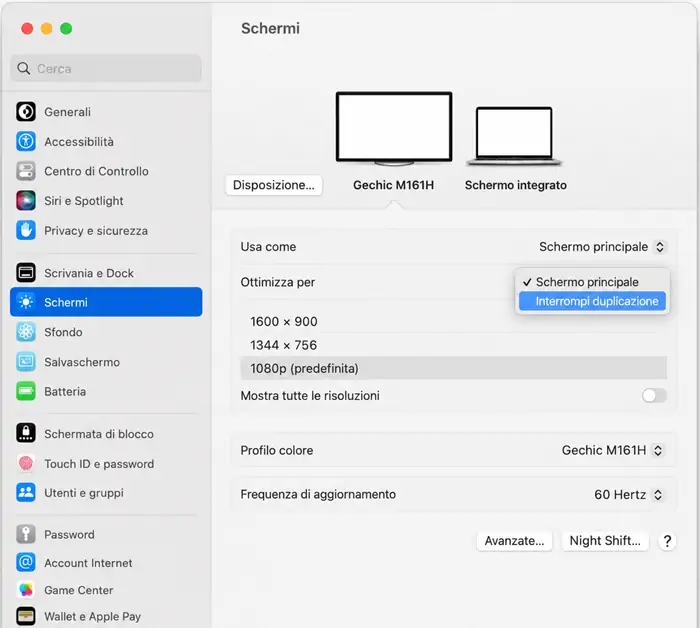Open the Password key icon

(x=26, y=534)
